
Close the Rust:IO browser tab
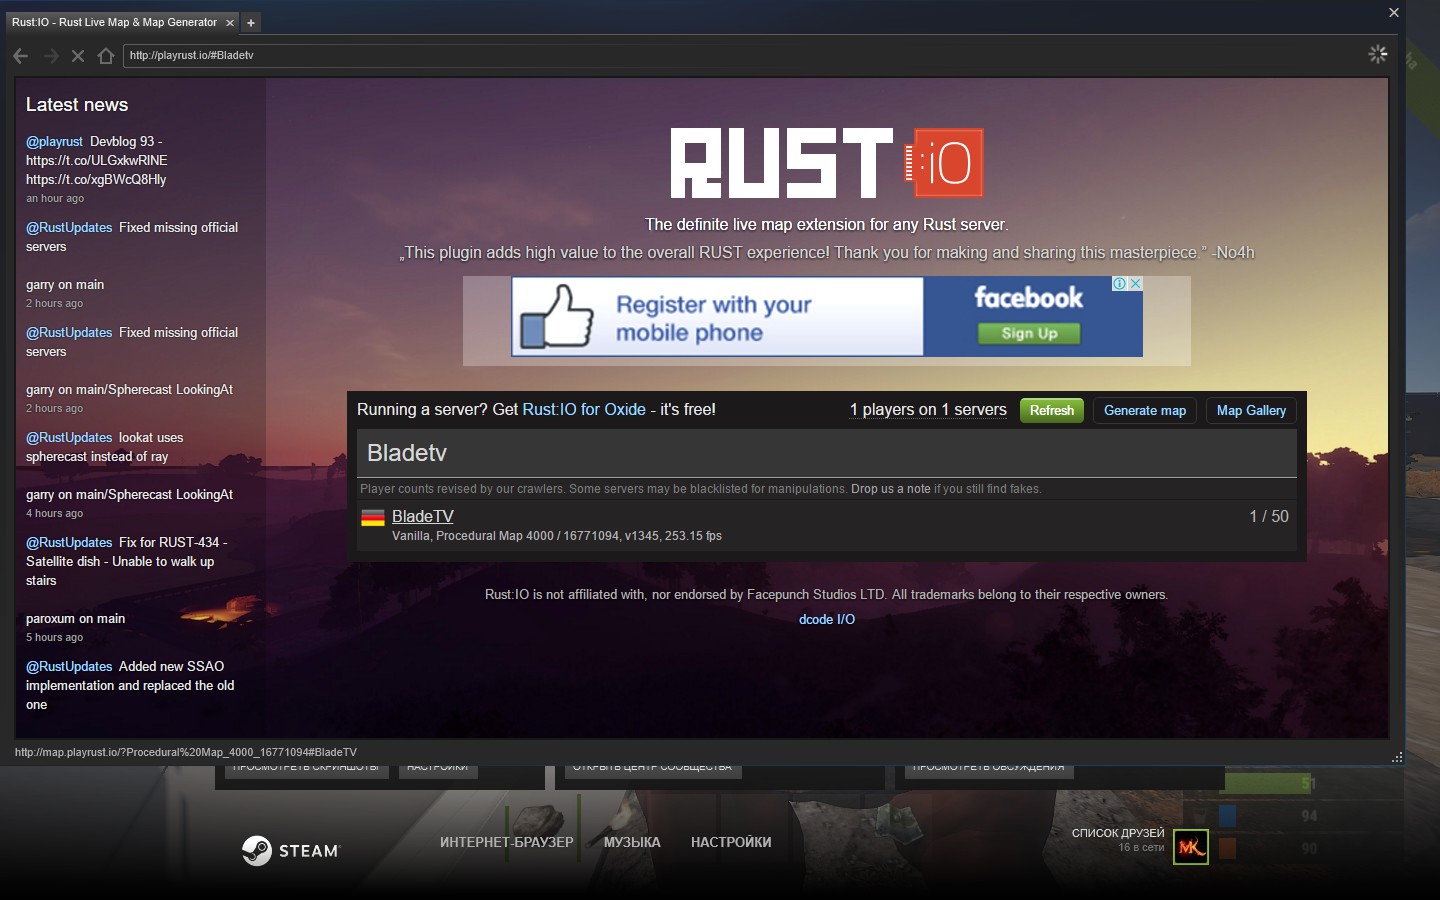click(x=230, y=22)
